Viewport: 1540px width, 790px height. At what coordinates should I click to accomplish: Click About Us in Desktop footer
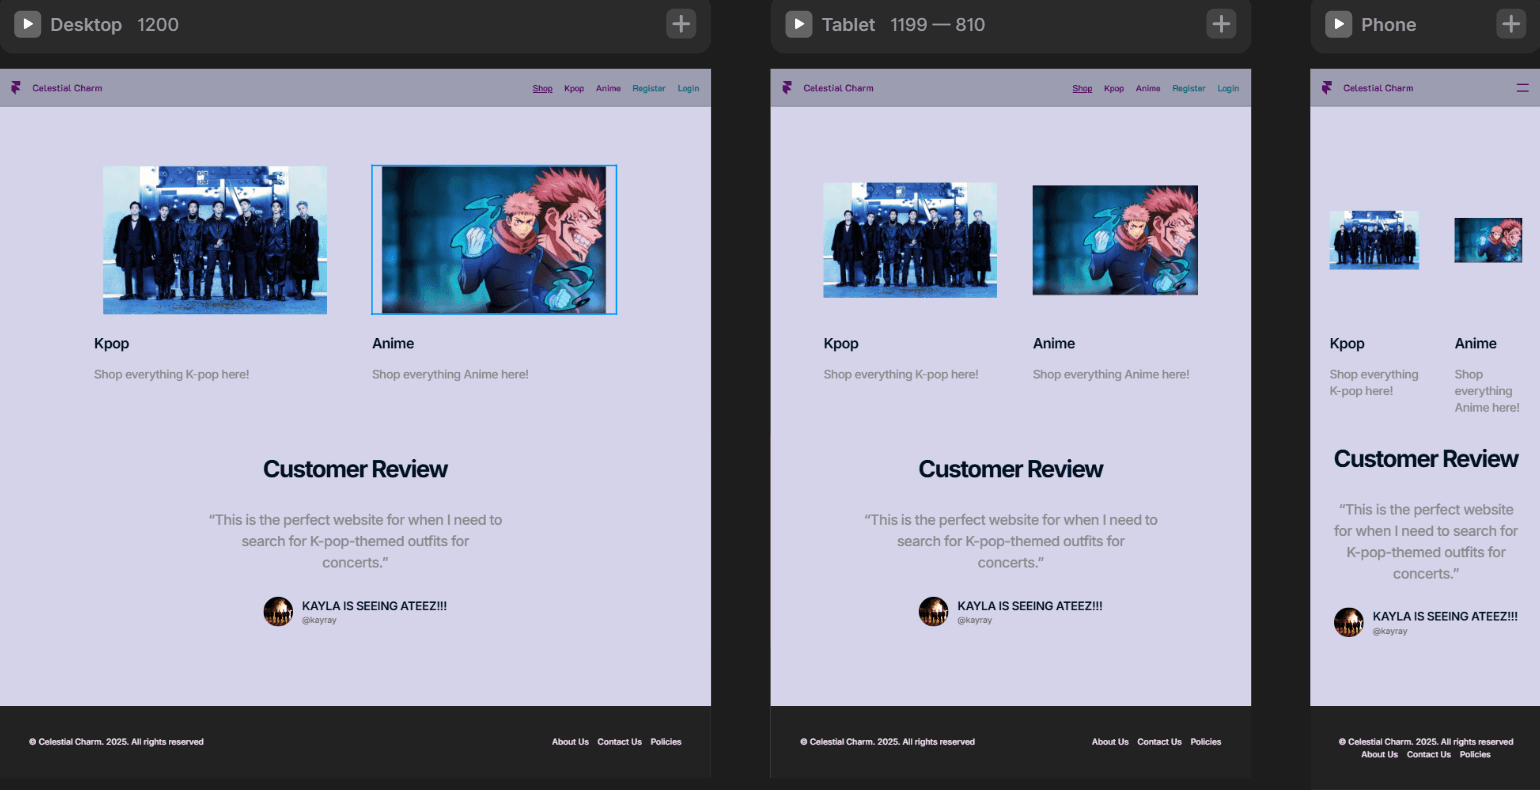coord(570,742)
